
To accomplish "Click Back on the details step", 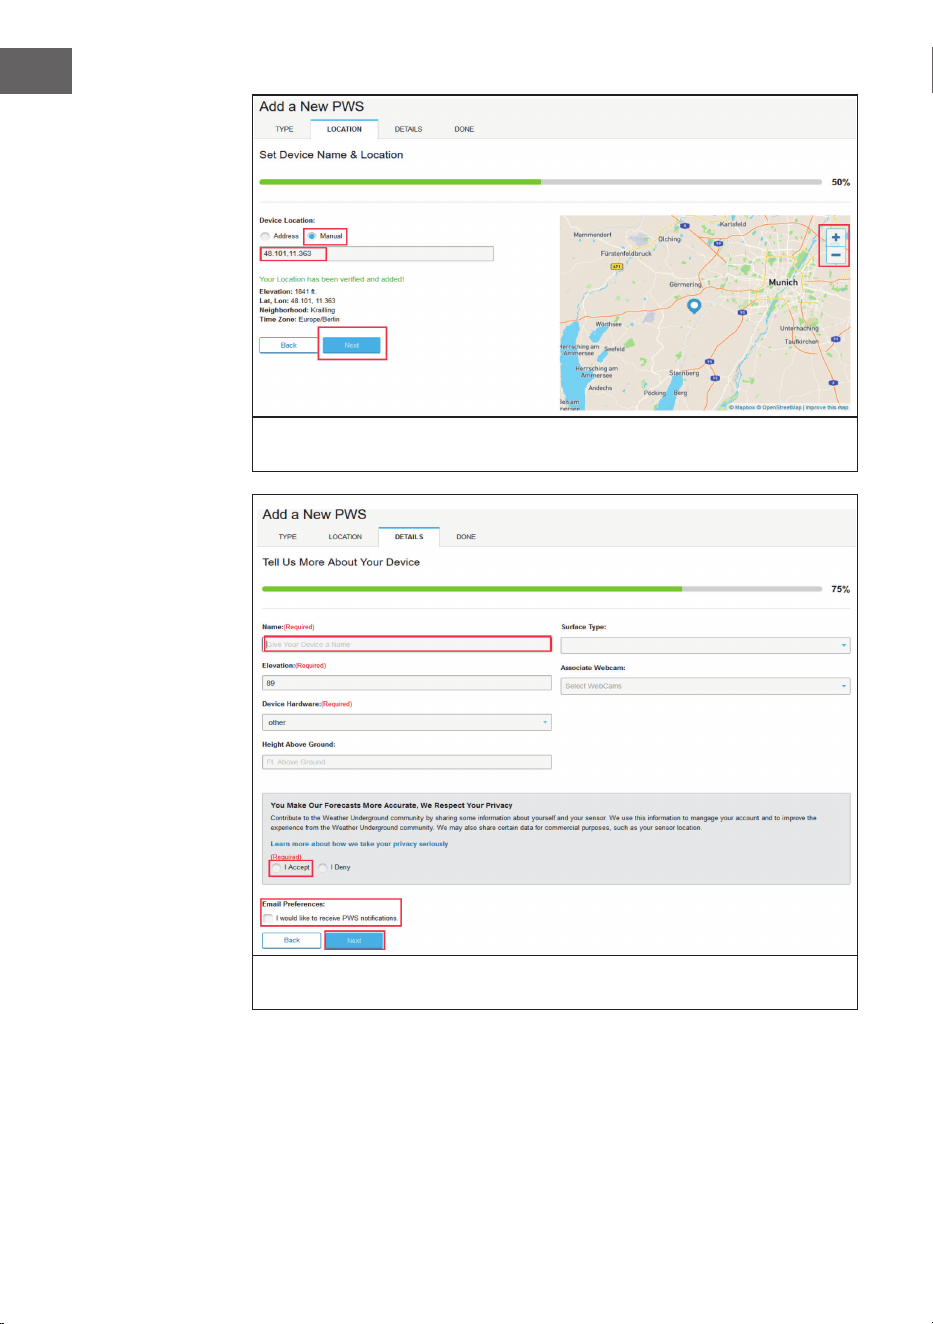I will click(291, 940).
